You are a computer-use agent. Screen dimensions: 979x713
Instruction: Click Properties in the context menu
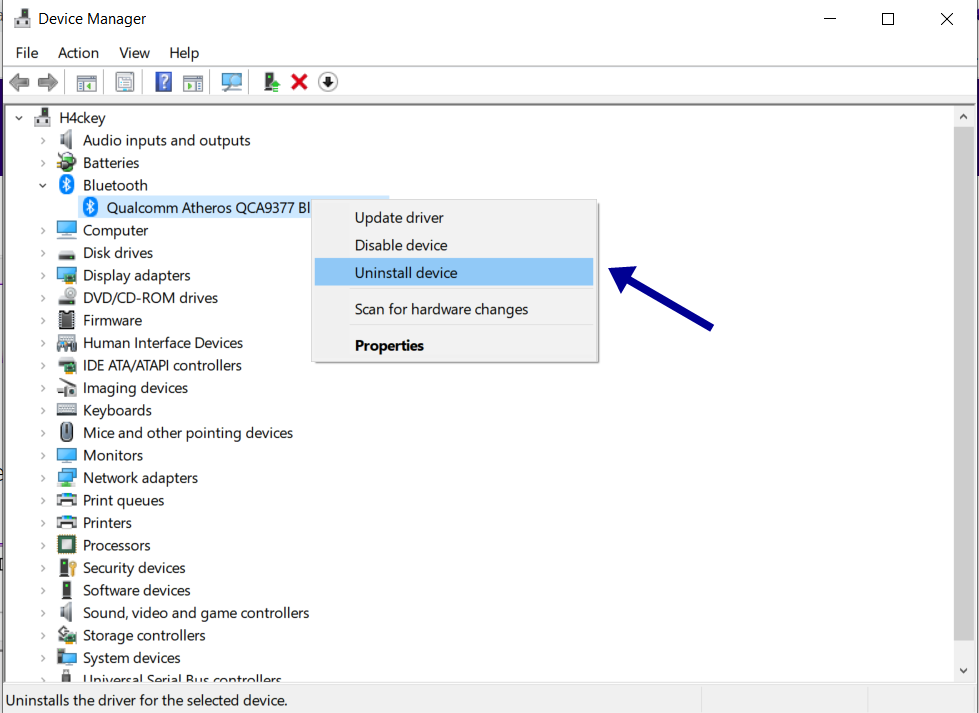point(389,345)
